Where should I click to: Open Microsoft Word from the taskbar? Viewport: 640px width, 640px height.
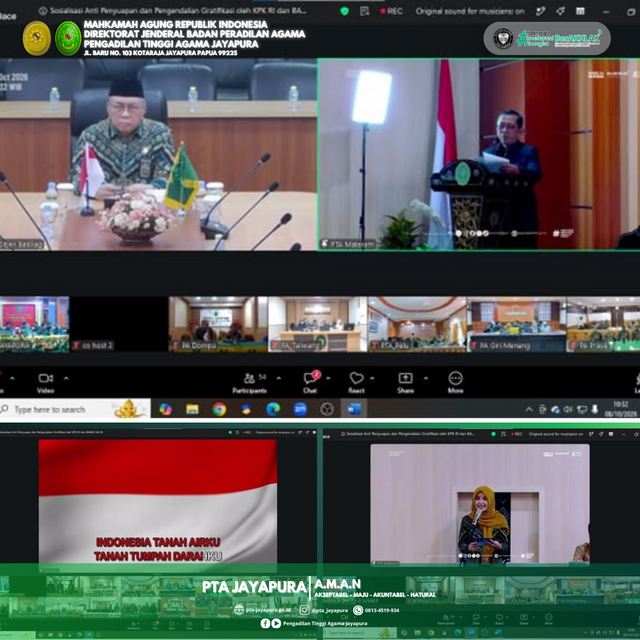click(354, 409)
